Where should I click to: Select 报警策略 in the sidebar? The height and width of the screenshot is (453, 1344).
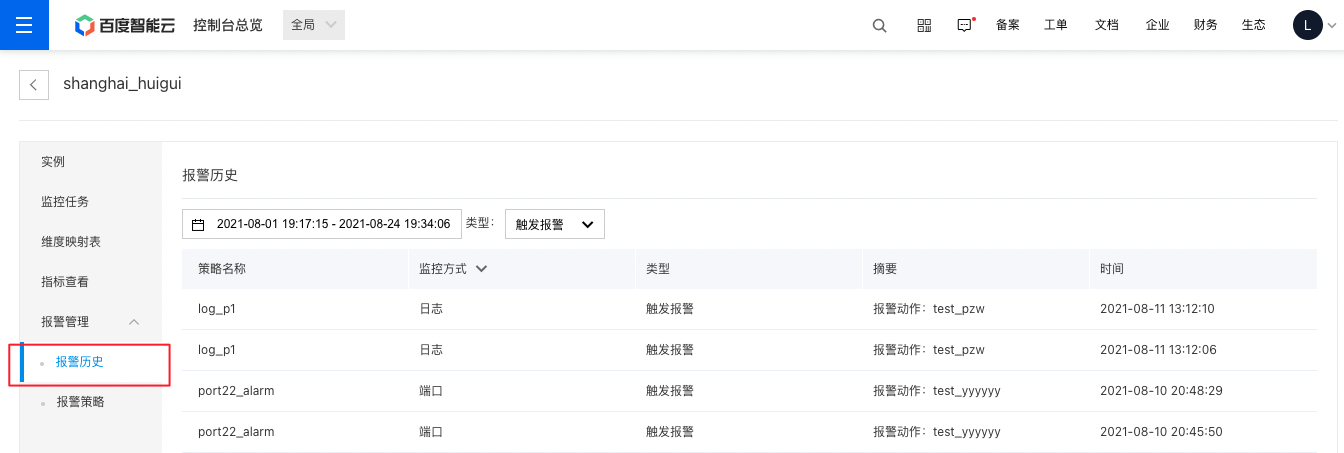tap(81, 402)
